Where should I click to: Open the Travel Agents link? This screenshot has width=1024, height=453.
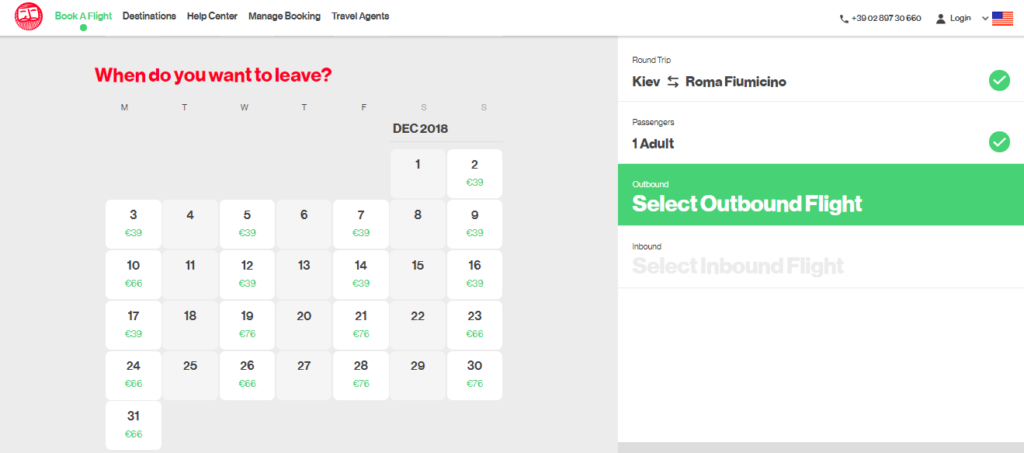(x=360, y=16)
